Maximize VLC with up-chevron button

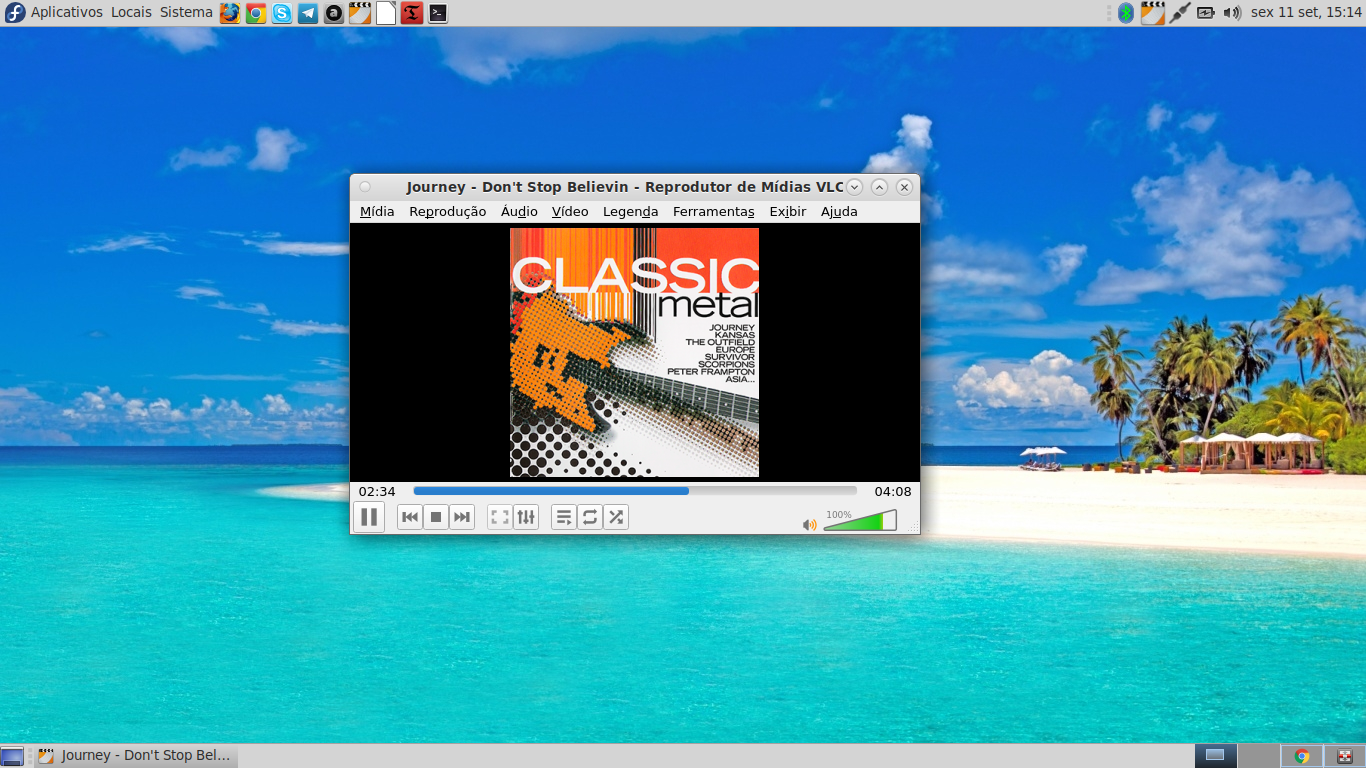click(879, 187)
